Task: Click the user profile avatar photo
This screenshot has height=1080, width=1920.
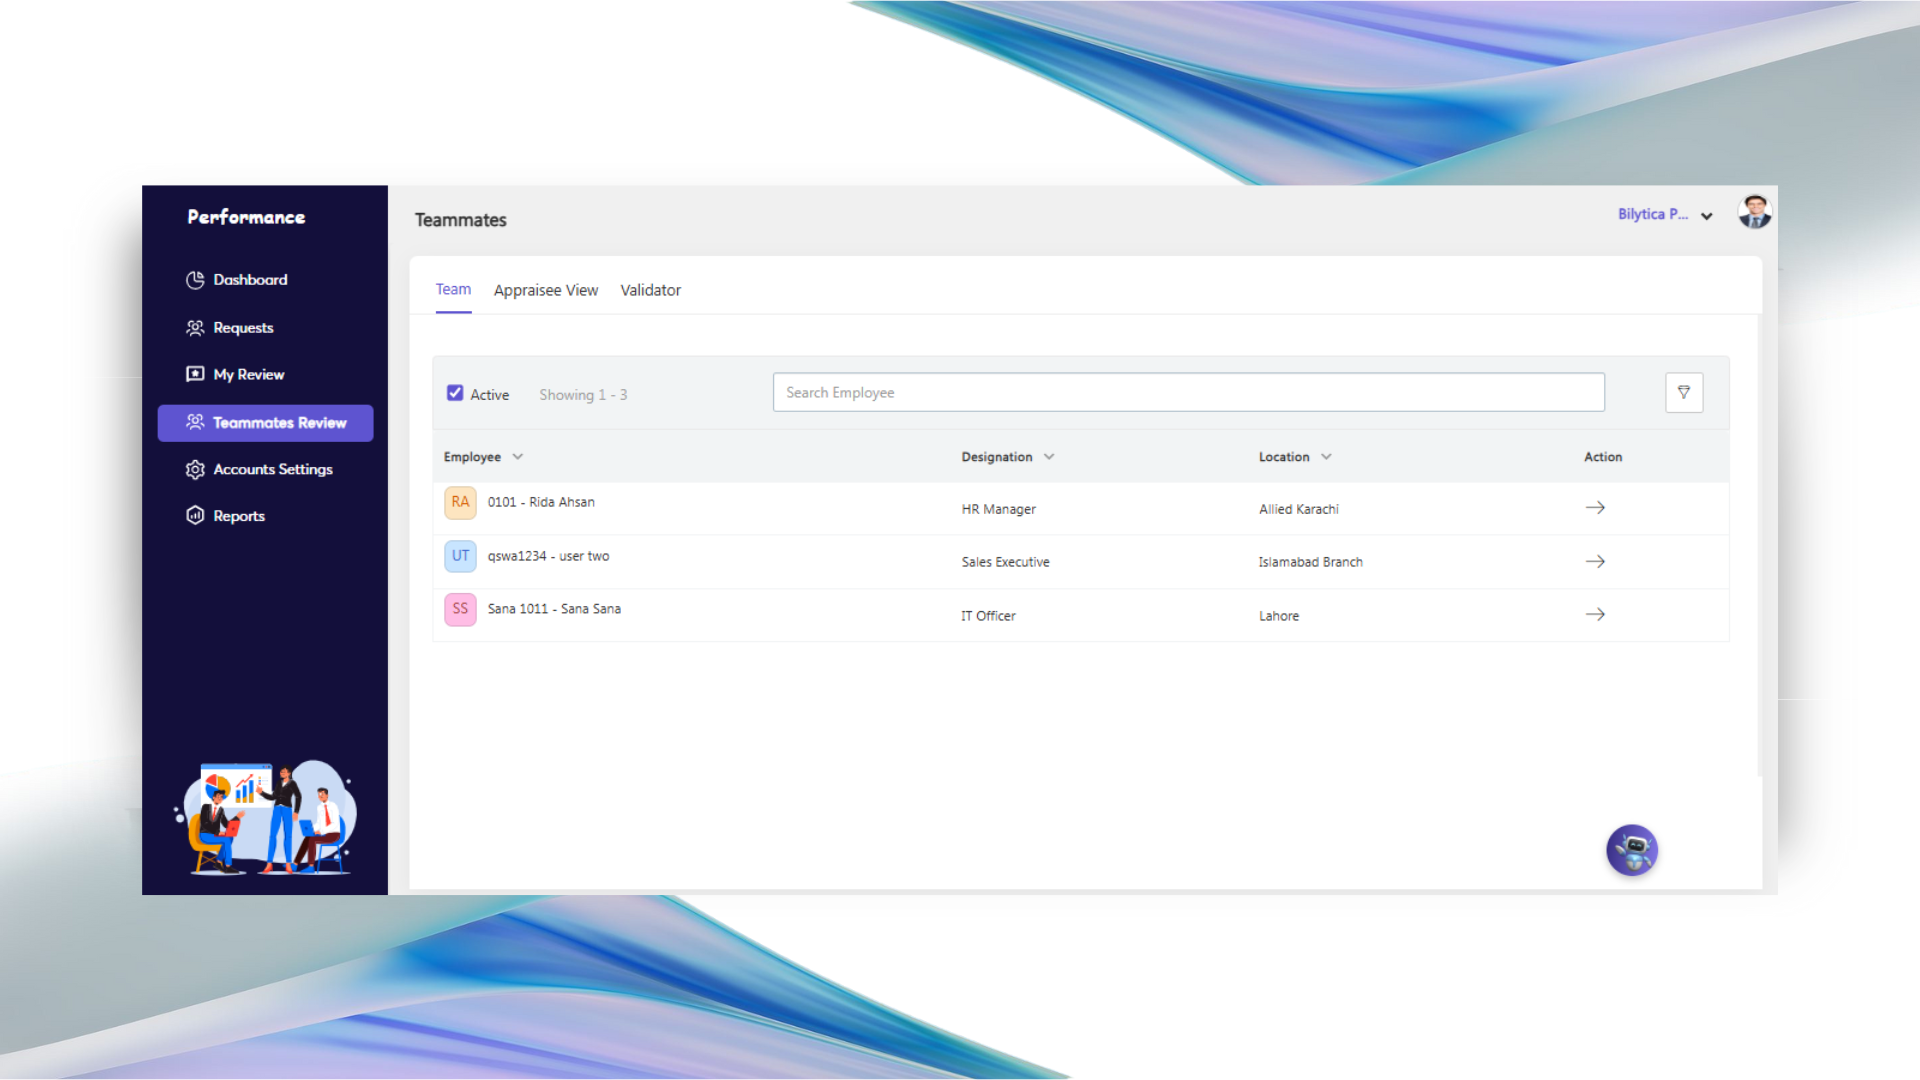Action: point(1754,212)
